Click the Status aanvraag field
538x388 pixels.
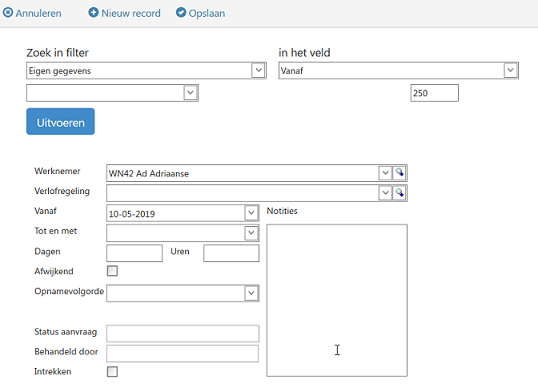pos(183,333)
